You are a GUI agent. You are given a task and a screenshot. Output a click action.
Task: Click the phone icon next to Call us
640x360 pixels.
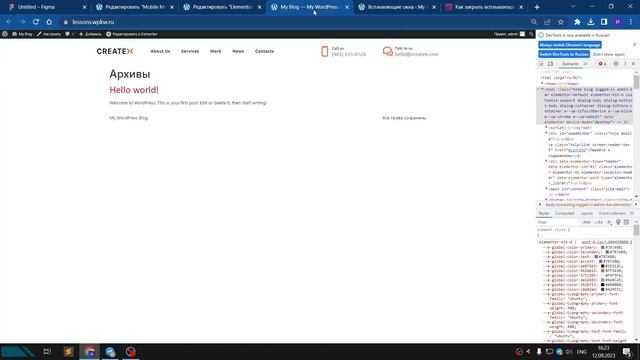[x=324, y=51]
